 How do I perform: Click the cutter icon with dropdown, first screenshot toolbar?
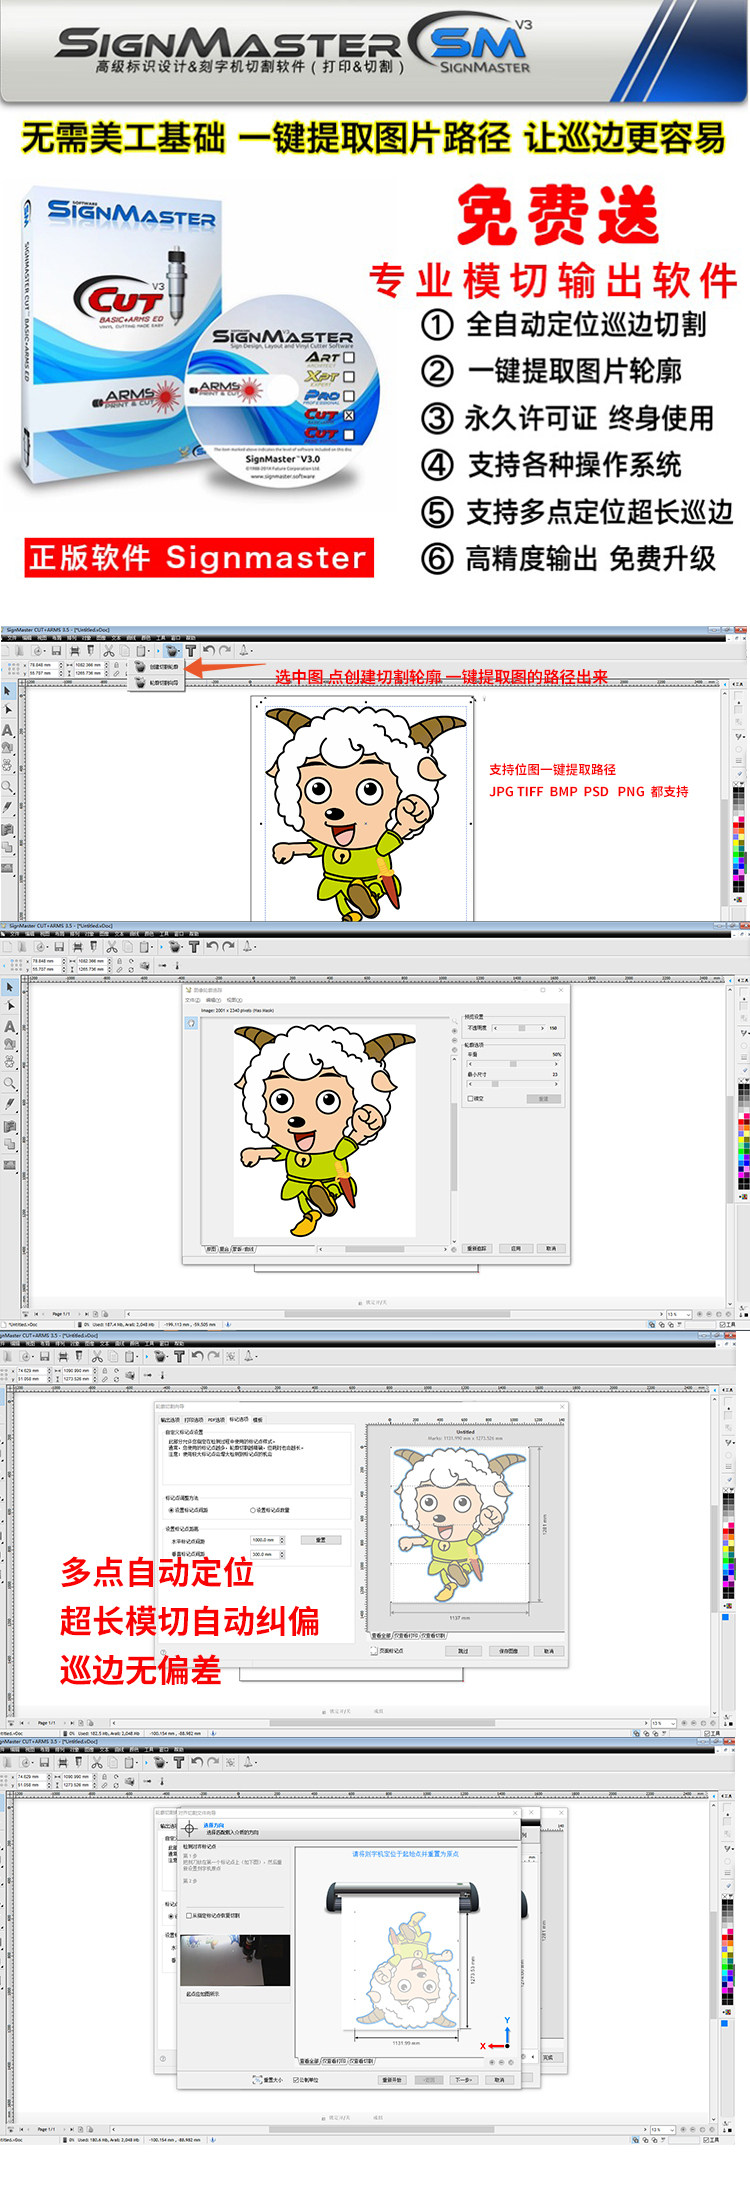(175, 650)
